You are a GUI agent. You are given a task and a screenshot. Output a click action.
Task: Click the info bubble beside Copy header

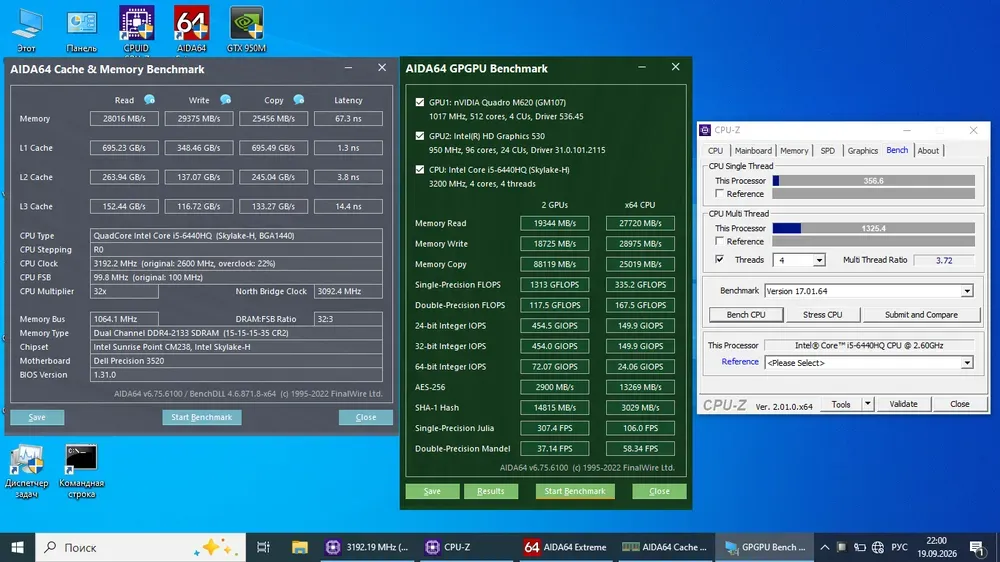(298, 100)
